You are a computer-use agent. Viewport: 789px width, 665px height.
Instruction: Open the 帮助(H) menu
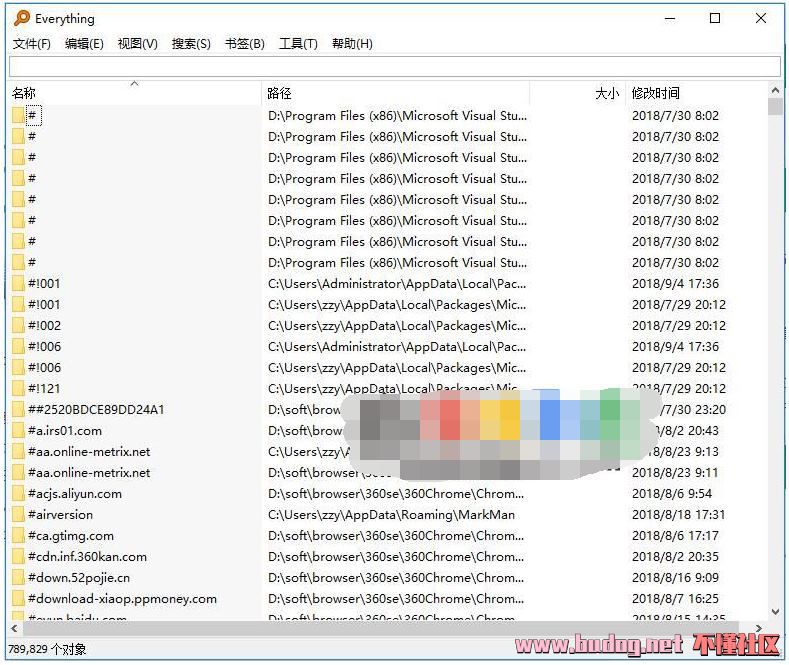point(352,44)
